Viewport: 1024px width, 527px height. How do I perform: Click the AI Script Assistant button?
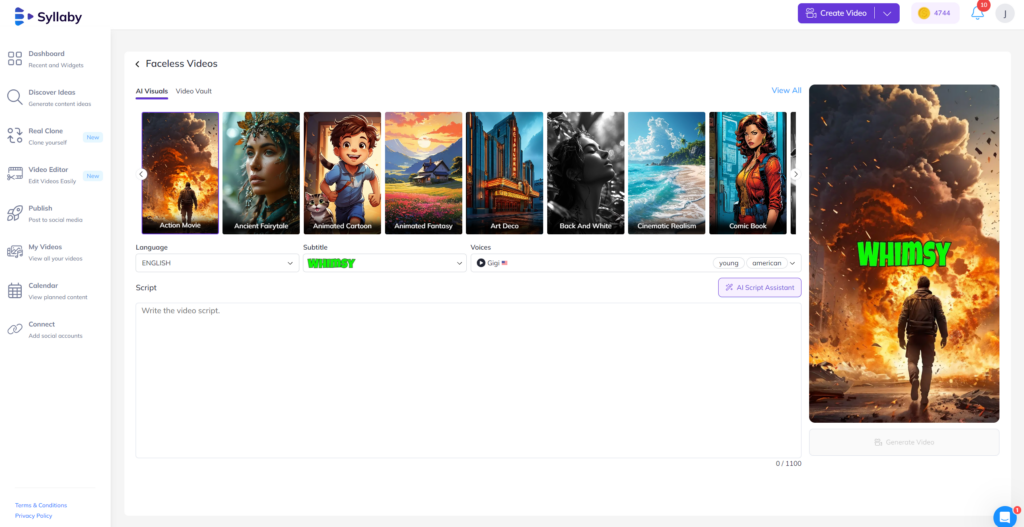click(759, 288)
